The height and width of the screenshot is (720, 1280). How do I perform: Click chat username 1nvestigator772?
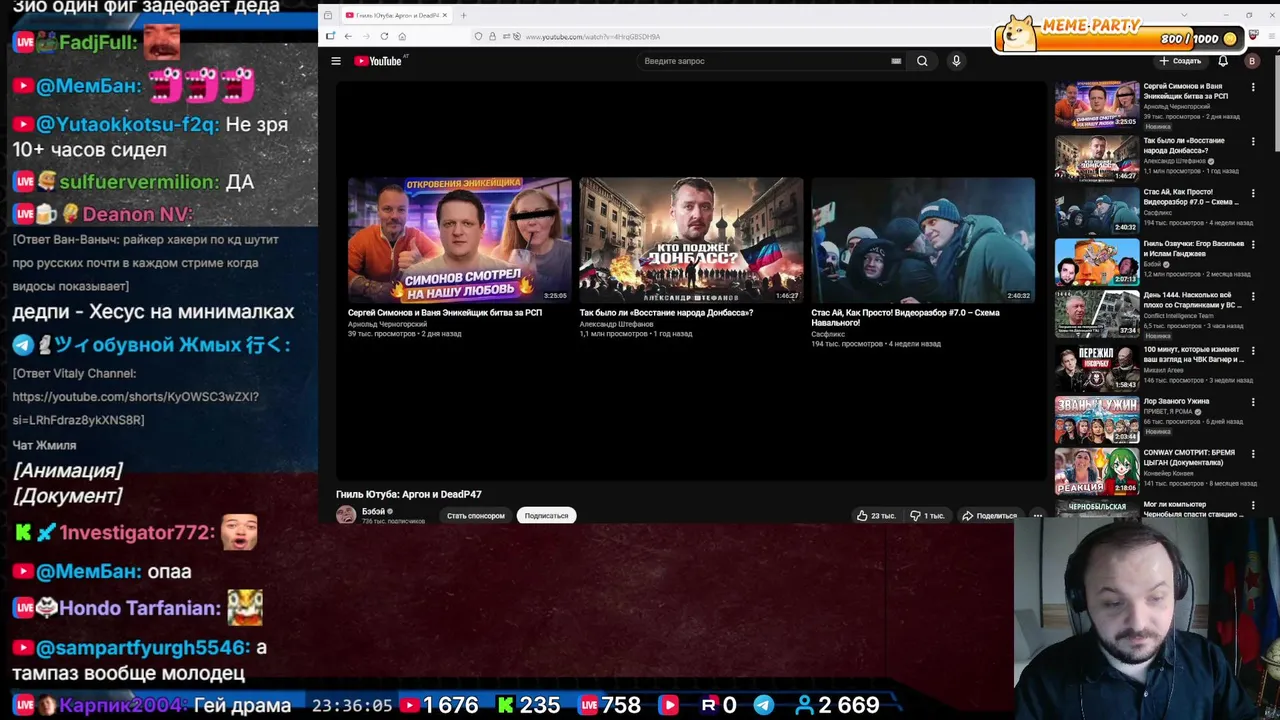(137, 533)
